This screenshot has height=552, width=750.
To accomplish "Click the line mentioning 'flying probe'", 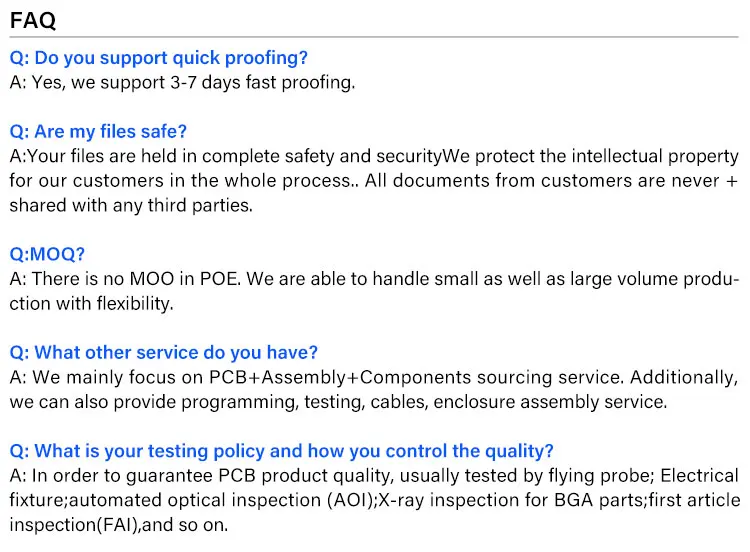I will coord(373,476).
